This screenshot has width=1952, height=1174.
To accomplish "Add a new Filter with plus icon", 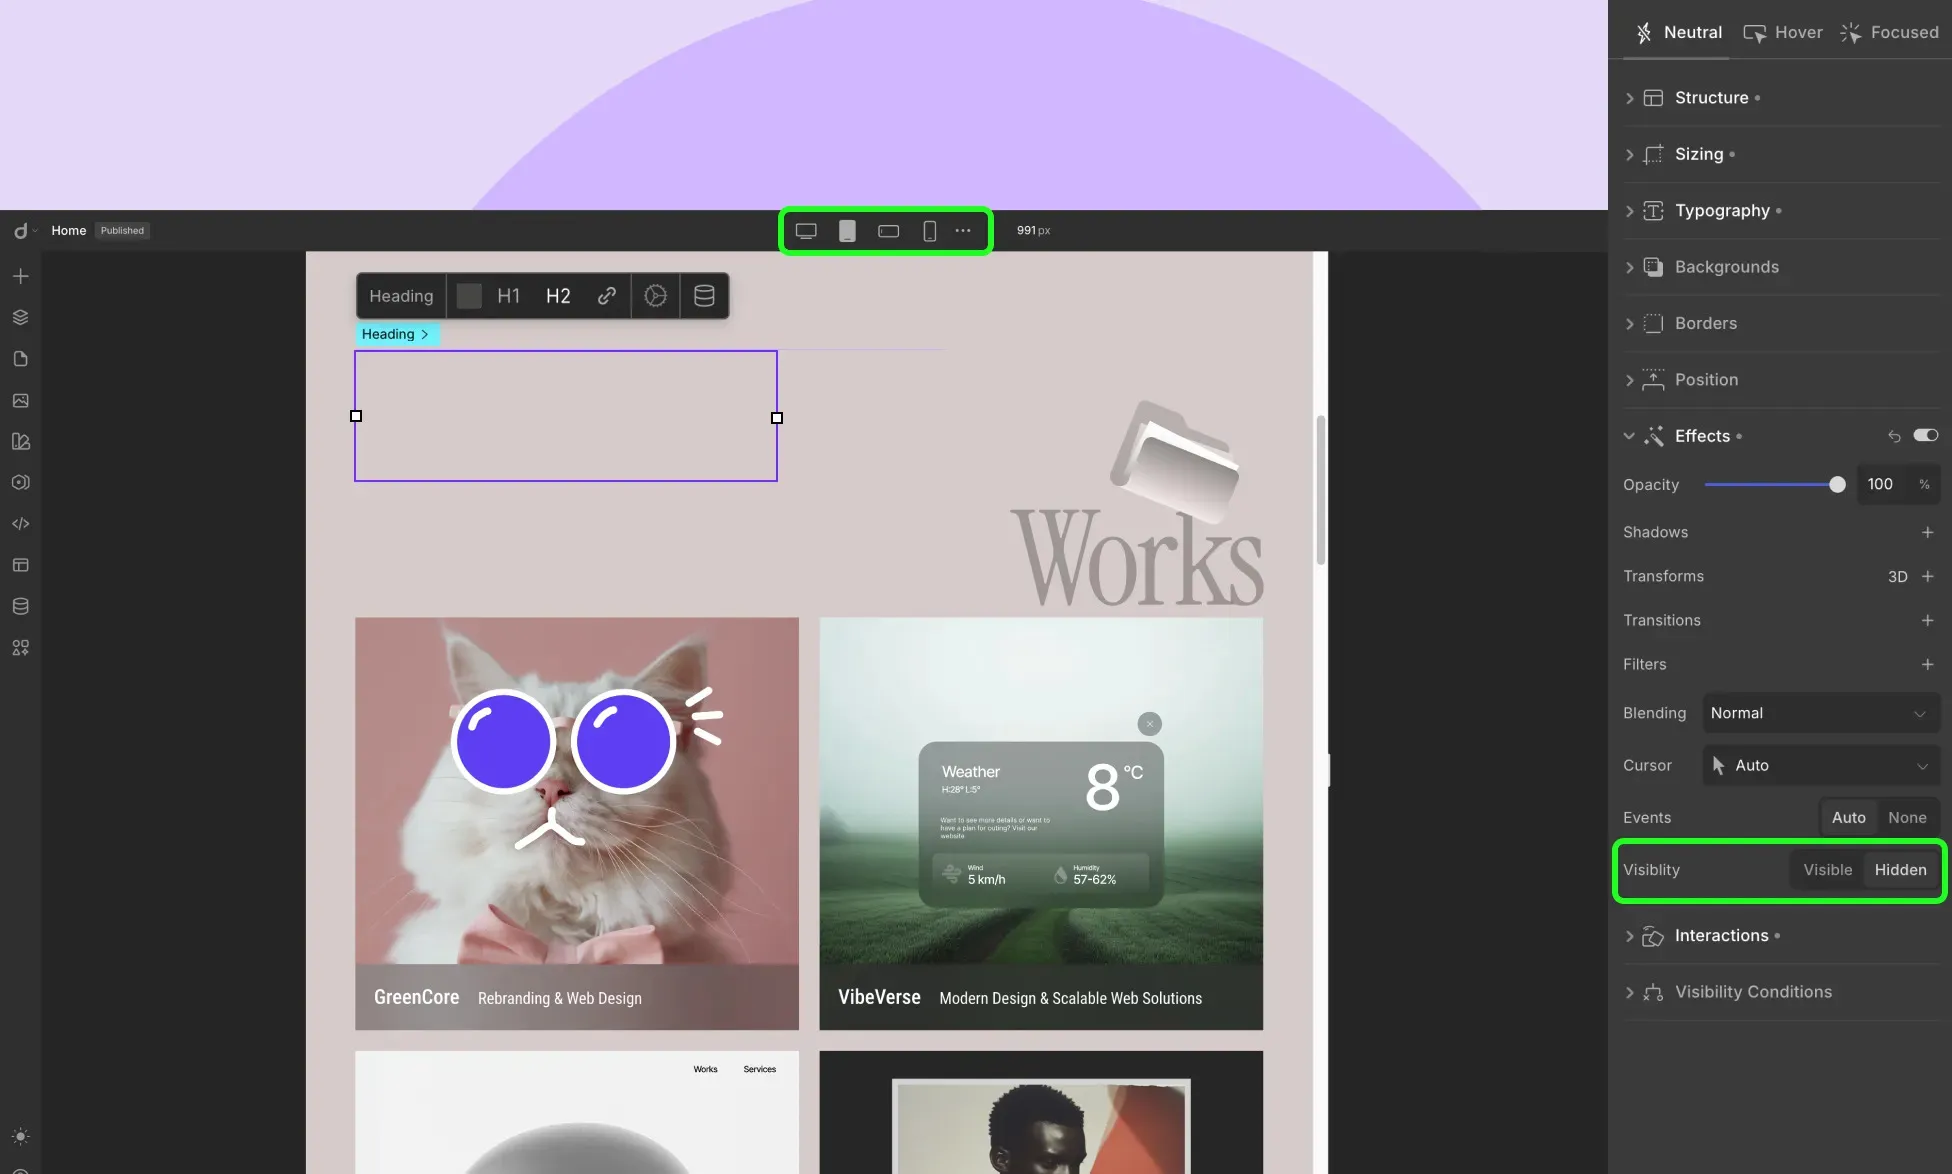I will [1927, 664].
